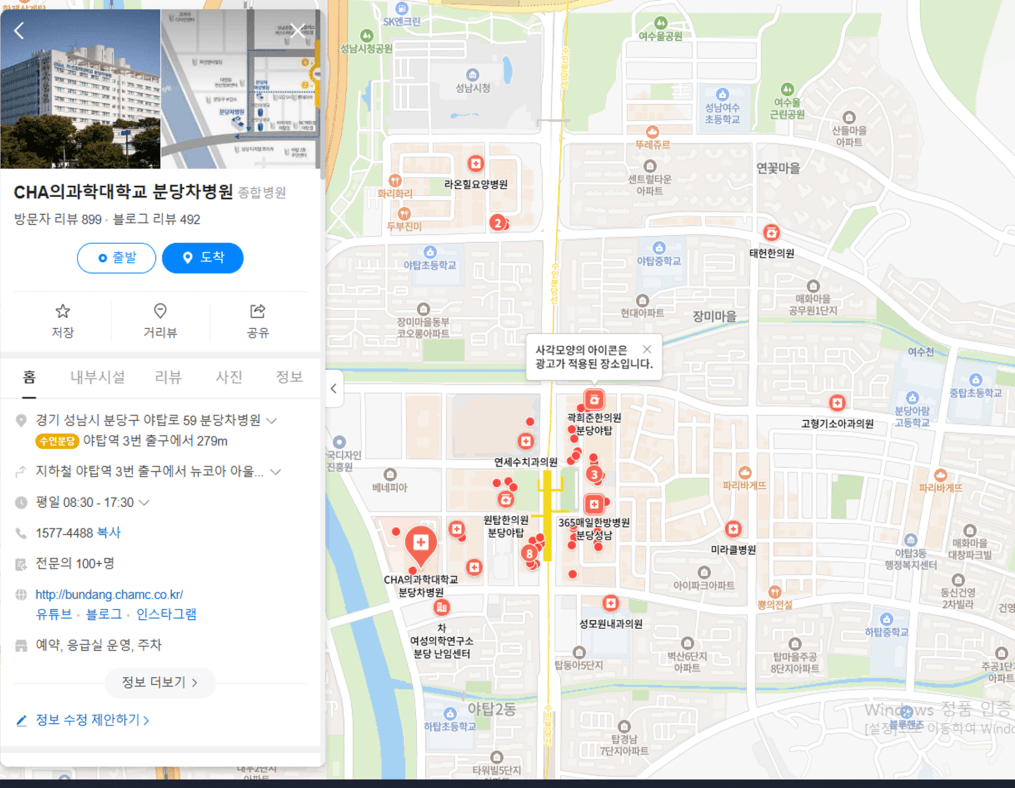This screenshot has width=1015, height=788.
Task: Open the bundang.chamc.co.kr website link
Action: 109,594
